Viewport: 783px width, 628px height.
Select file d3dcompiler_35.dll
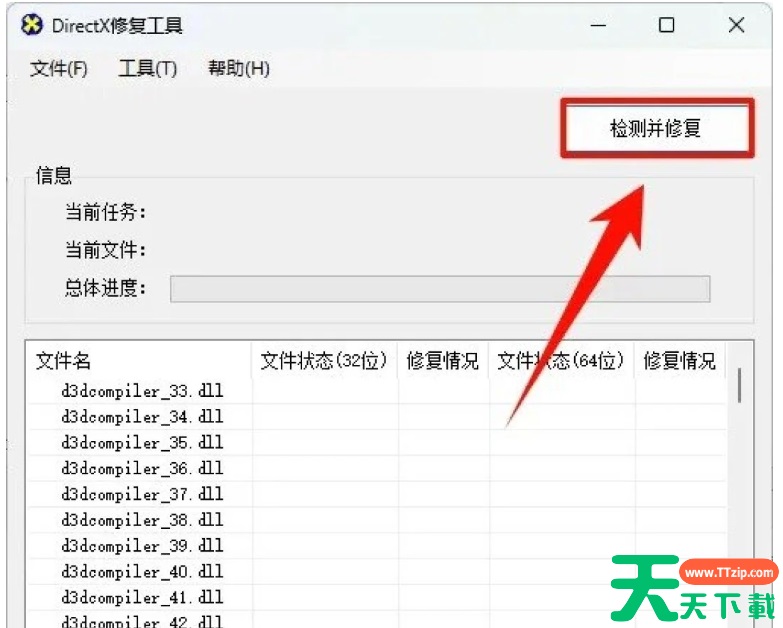[x=142, y=443]
